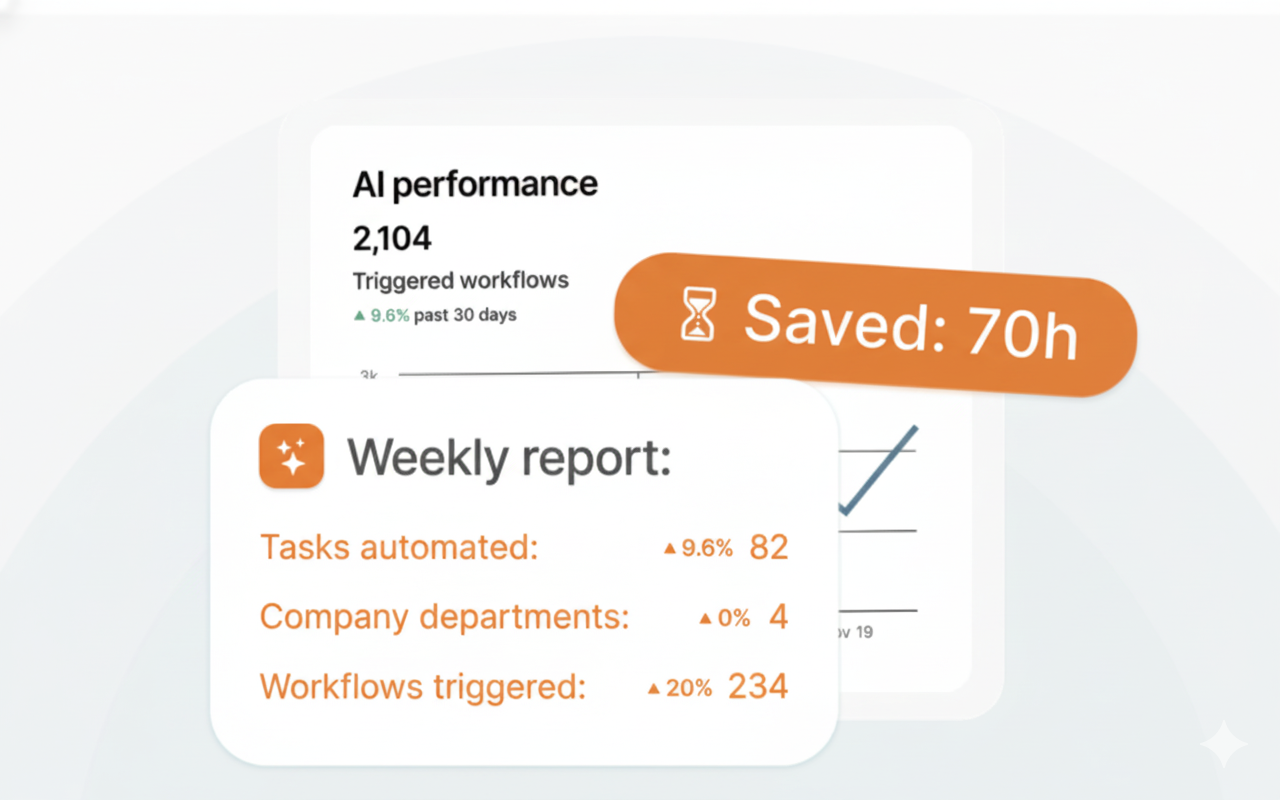Select the Tasks automated label
This screenshot has width=1280, height=800.
[x=399, y=548]
